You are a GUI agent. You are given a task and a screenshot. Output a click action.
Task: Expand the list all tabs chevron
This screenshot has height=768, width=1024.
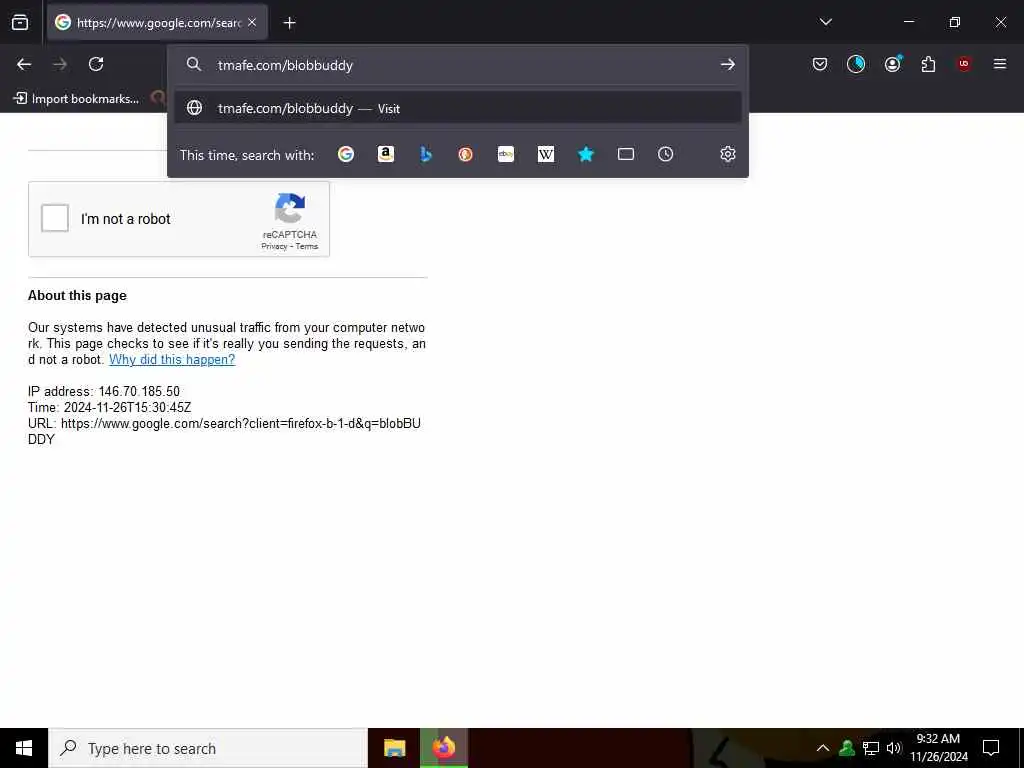tap(825, 22)
